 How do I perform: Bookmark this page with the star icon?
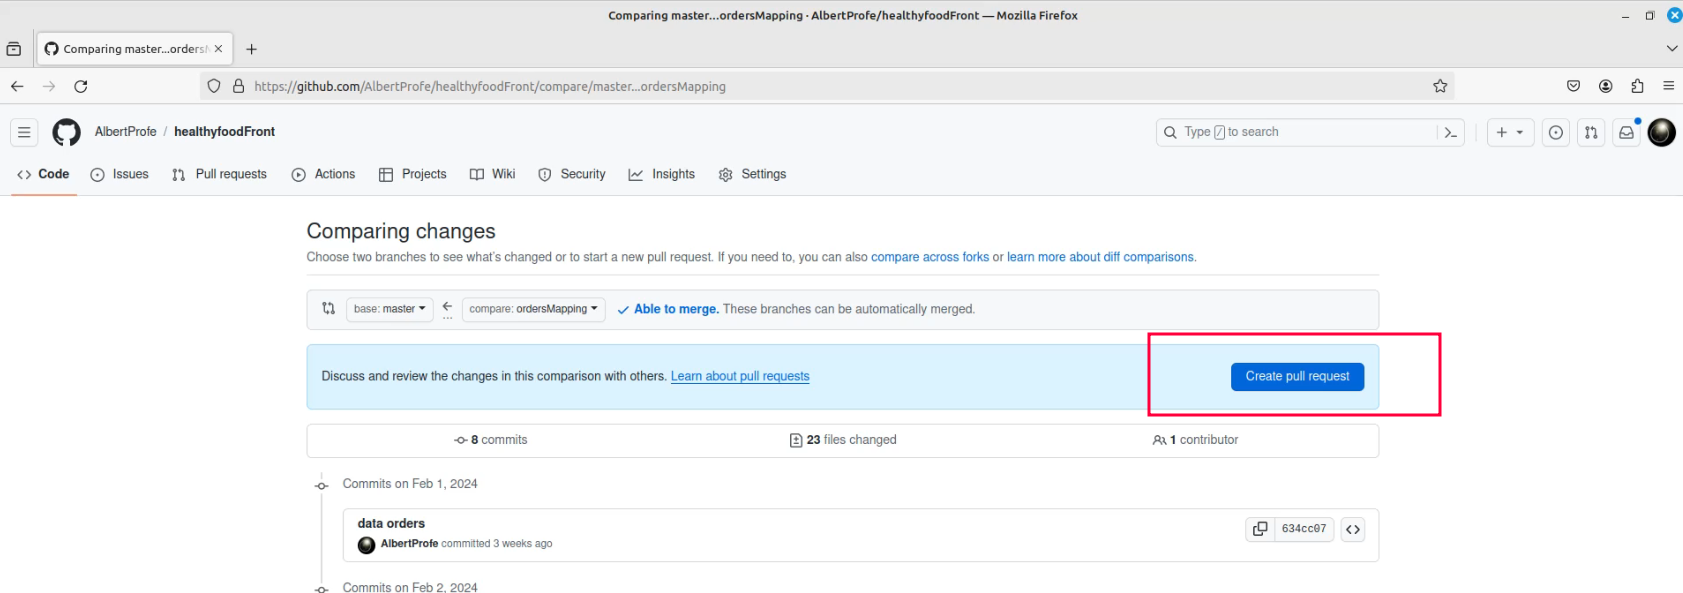tap(1440, 86)
